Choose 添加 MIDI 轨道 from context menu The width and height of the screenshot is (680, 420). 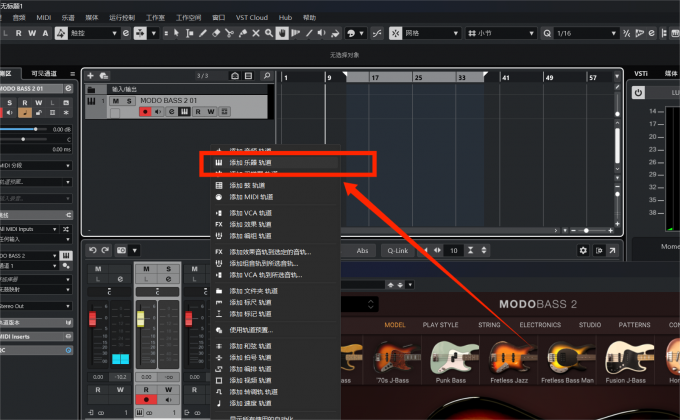tap(275, 197)
